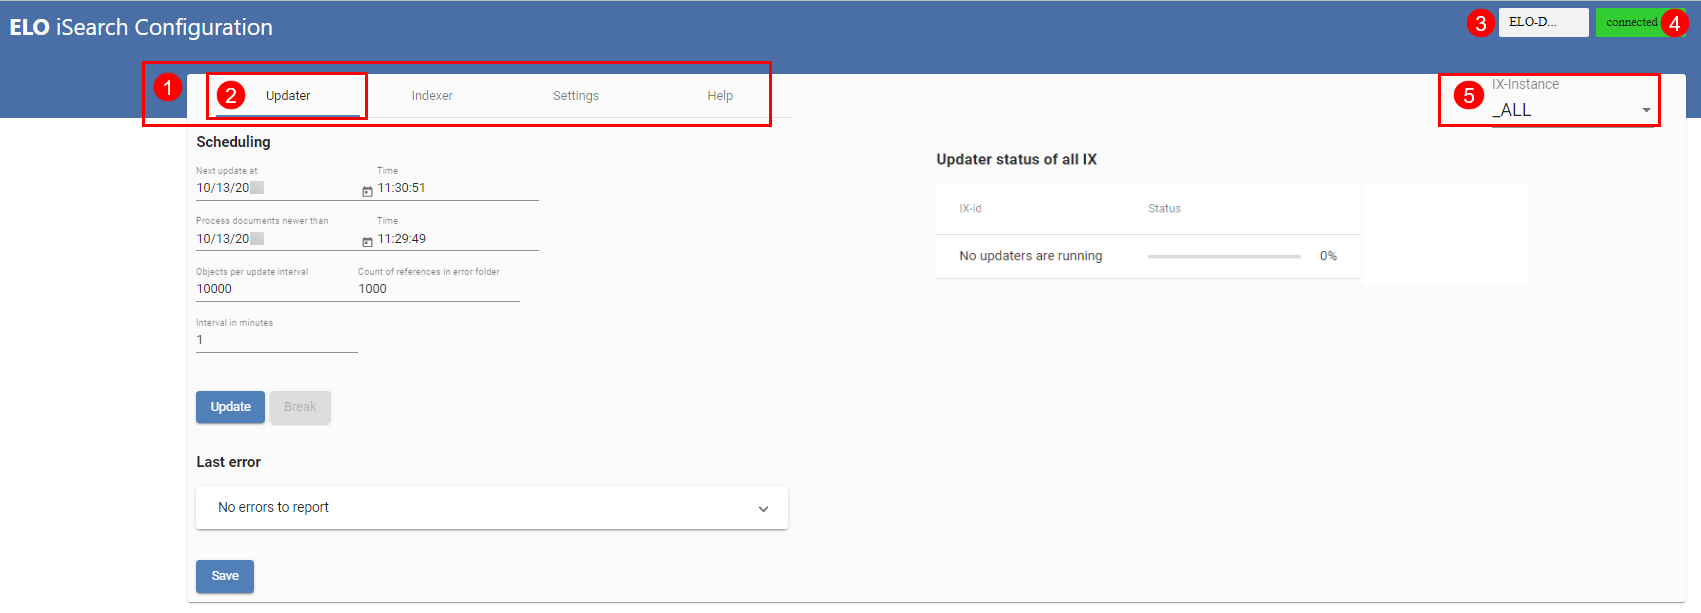Open calendar picker for Process documents newer than

click(367, 241)
